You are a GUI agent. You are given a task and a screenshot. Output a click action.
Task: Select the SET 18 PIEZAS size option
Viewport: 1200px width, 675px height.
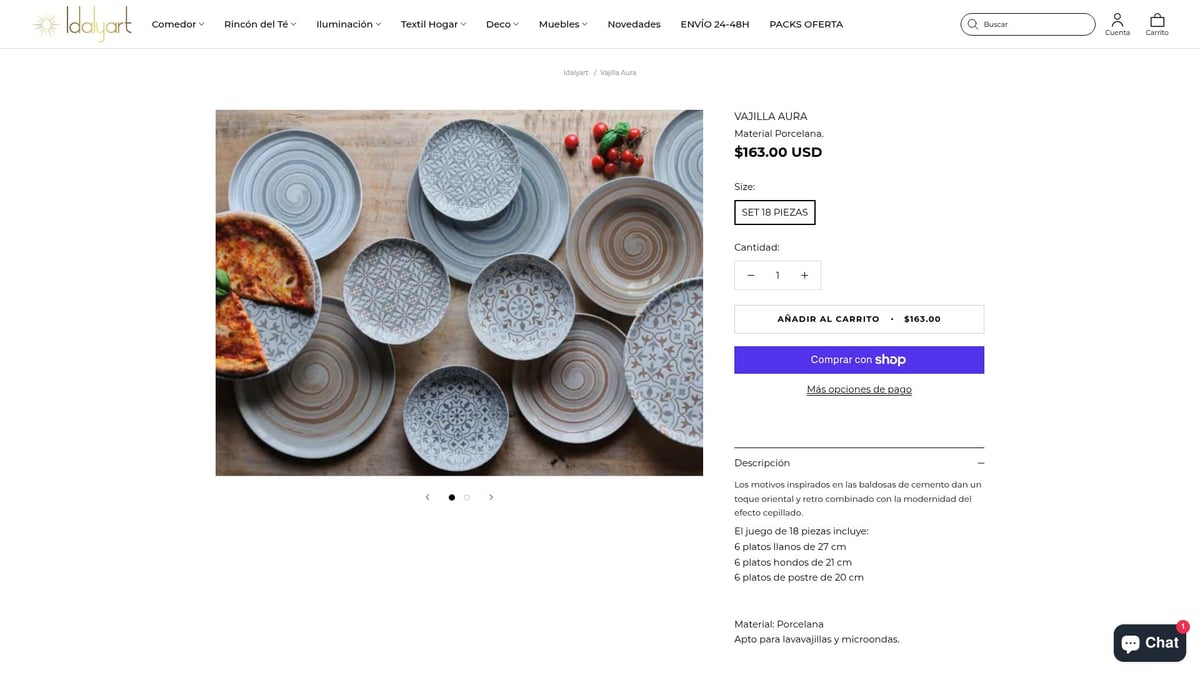click(775, 212)
